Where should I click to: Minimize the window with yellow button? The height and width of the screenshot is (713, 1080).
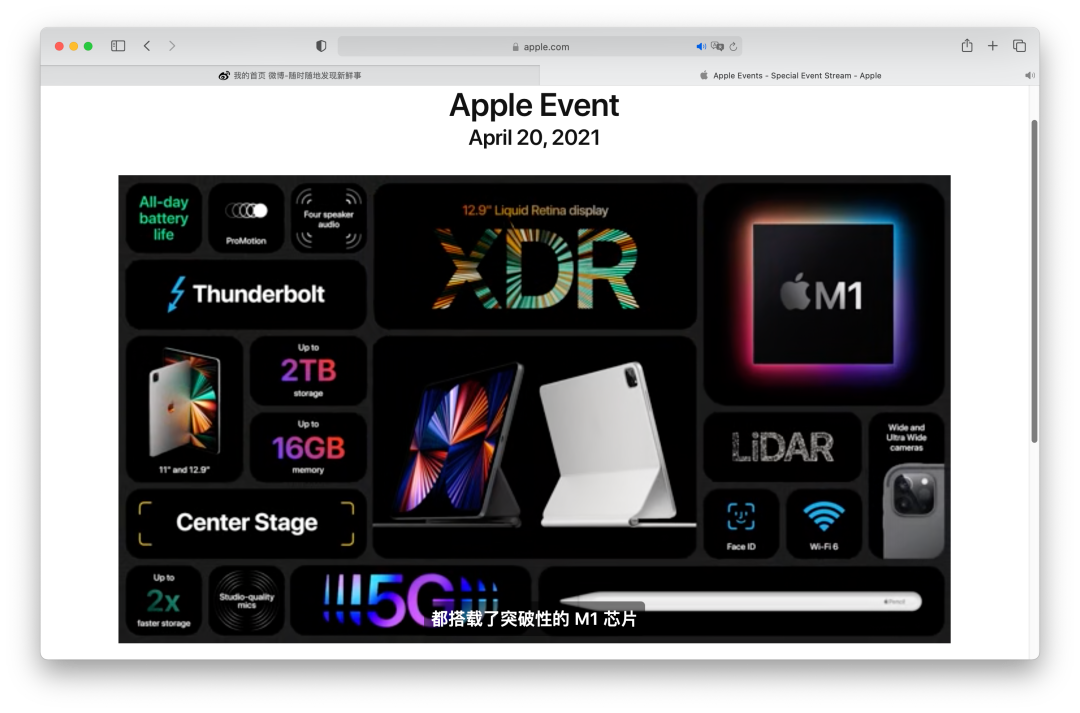(74, 46)
